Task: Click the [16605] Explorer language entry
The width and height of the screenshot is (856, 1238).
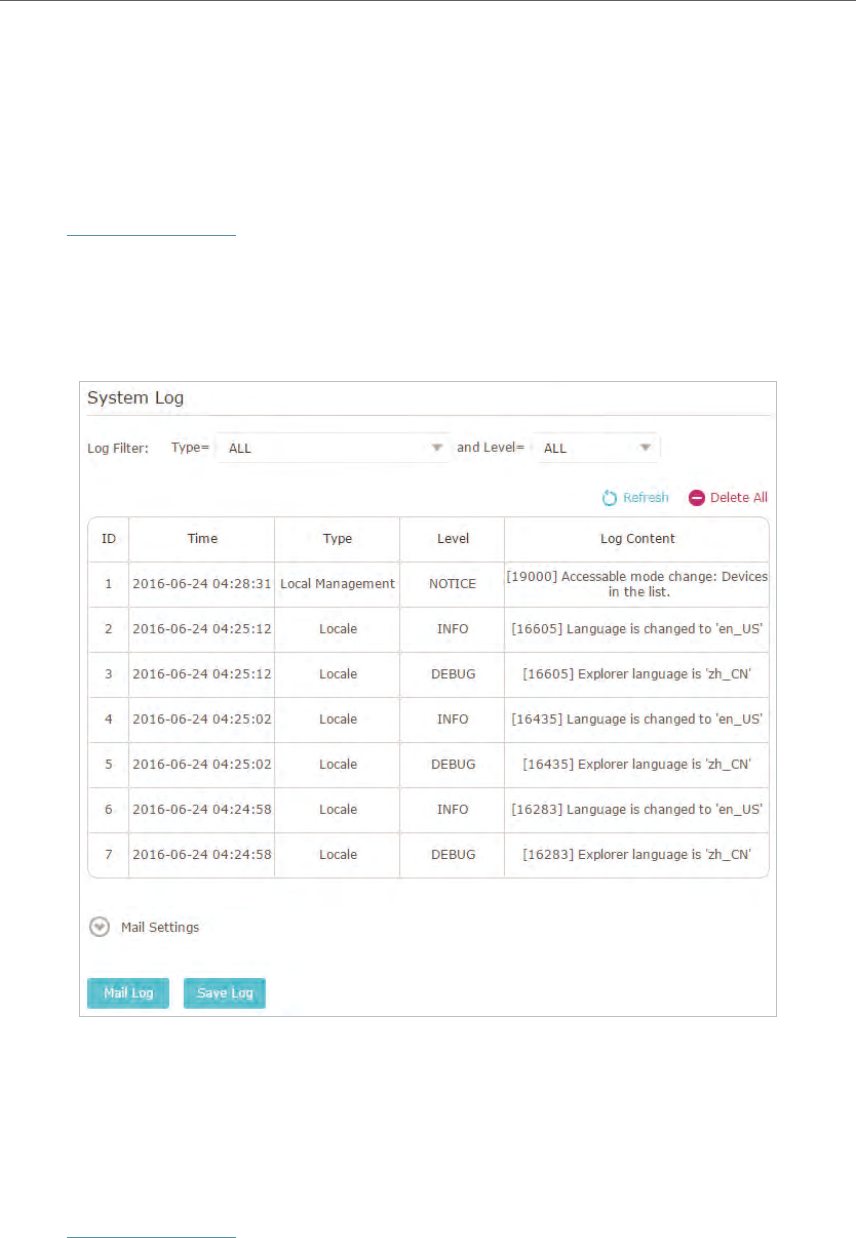Action: click(x=637, y=674)
